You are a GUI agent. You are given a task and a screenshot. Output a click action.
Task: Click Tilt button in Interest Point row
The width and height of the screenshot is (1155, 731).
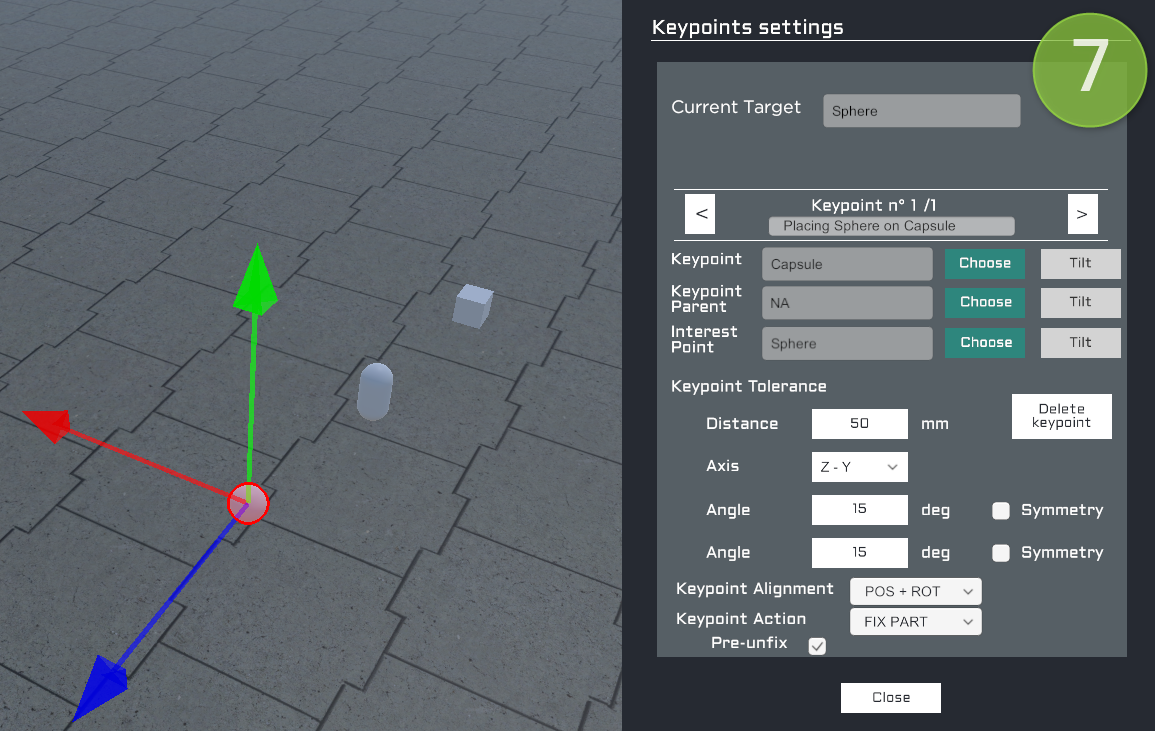click(x=1081, y=343)
